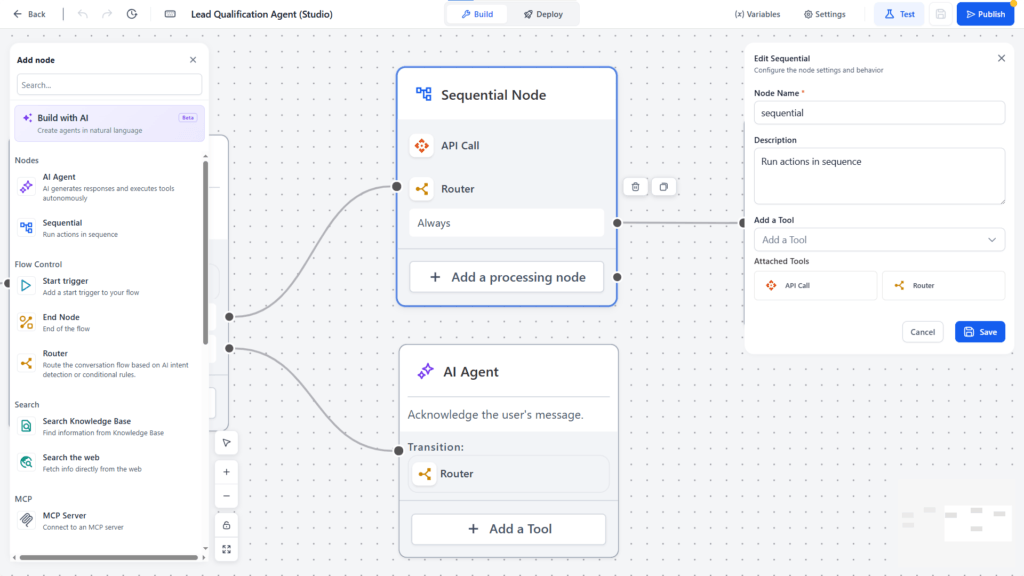Redo the last change
Viewport: 1024px width, 576px height.
tap(107, 14)
